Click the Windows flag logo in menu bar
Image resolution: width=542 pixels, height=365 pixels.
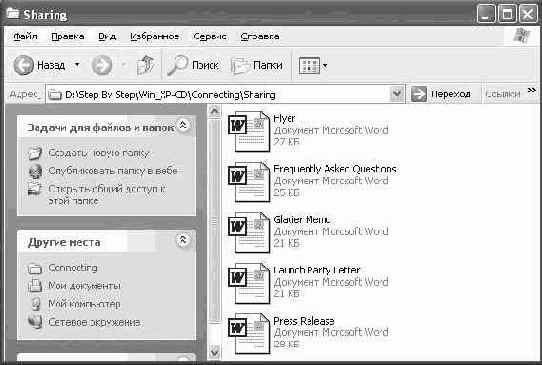[521, 36]
